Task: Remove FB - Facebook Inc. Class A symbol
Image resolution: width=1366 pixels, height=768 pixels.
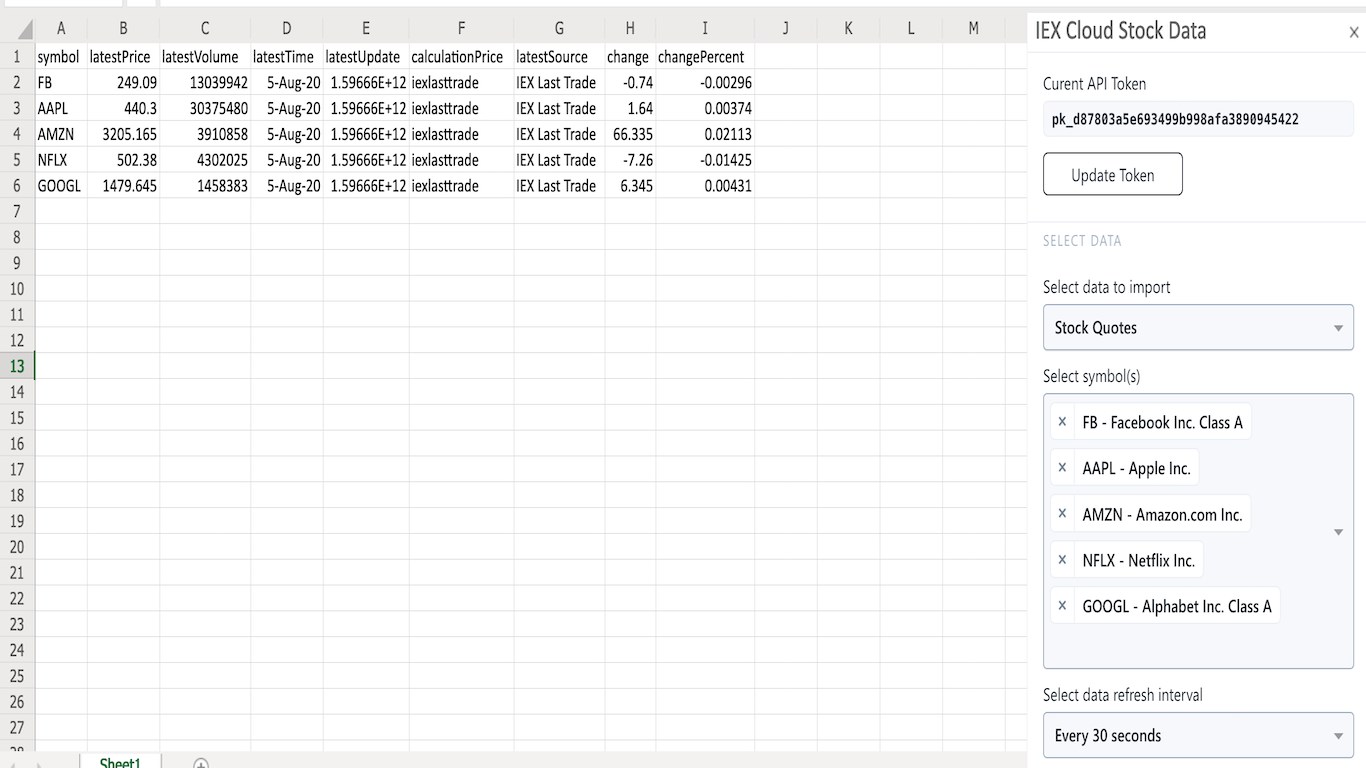Action: coord(1062,422)
